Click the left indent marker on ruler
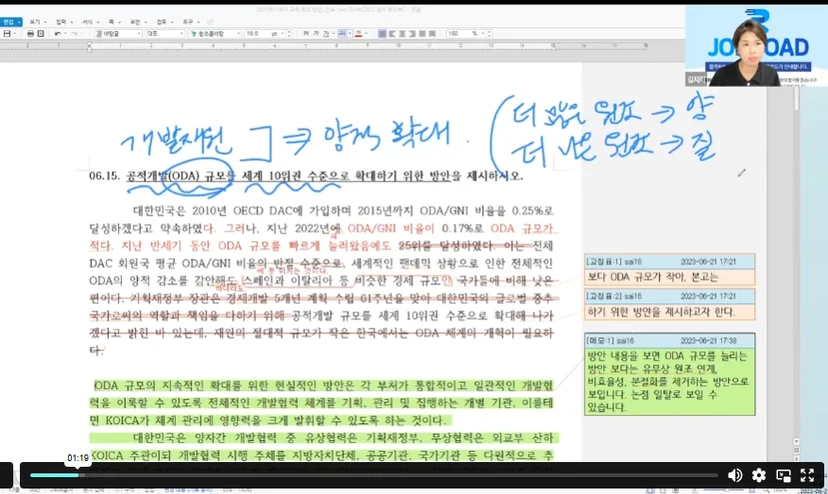The image size is (828, 494). (x=89, y=47)
